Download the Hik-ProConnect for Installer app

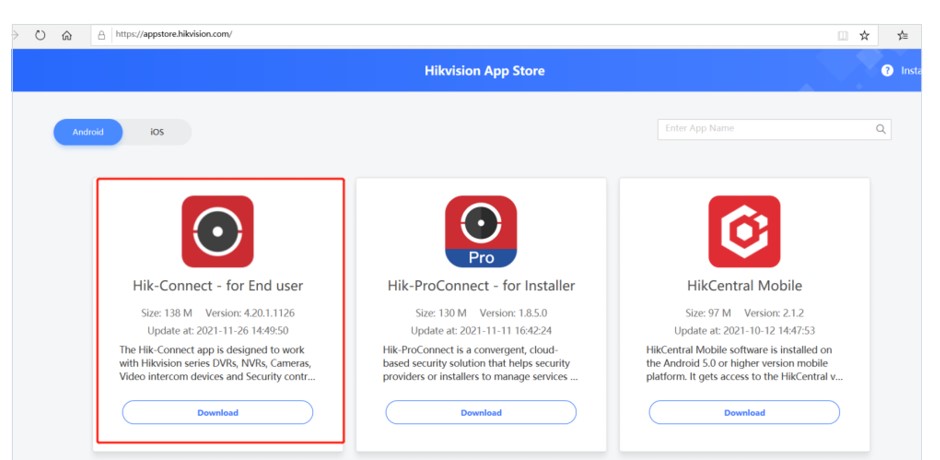pyautogui.click(x=481, y=412)
